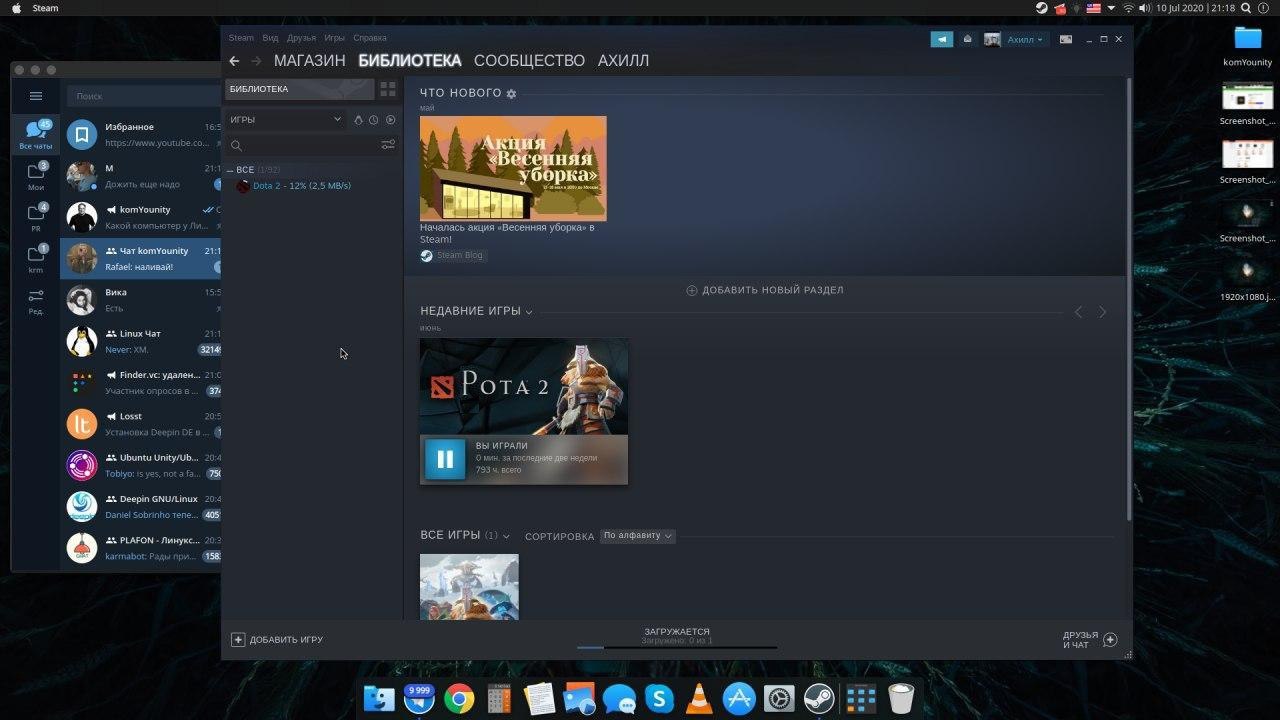This screenshot has height=720, width=1280.
Task: Open the МАГАЗИН tab
Action: pos(309,61)
